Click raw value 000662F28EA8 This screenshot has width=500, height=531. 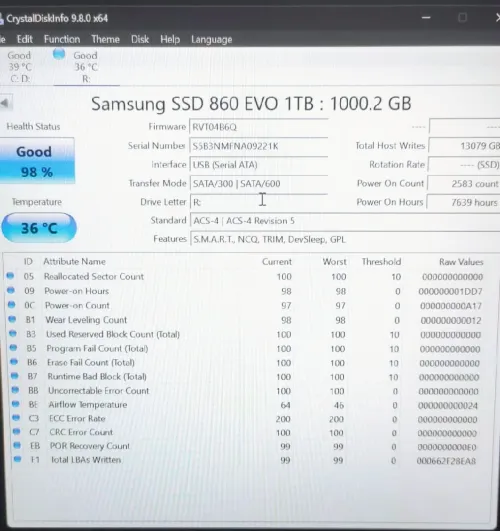click(x=446, y=461)
